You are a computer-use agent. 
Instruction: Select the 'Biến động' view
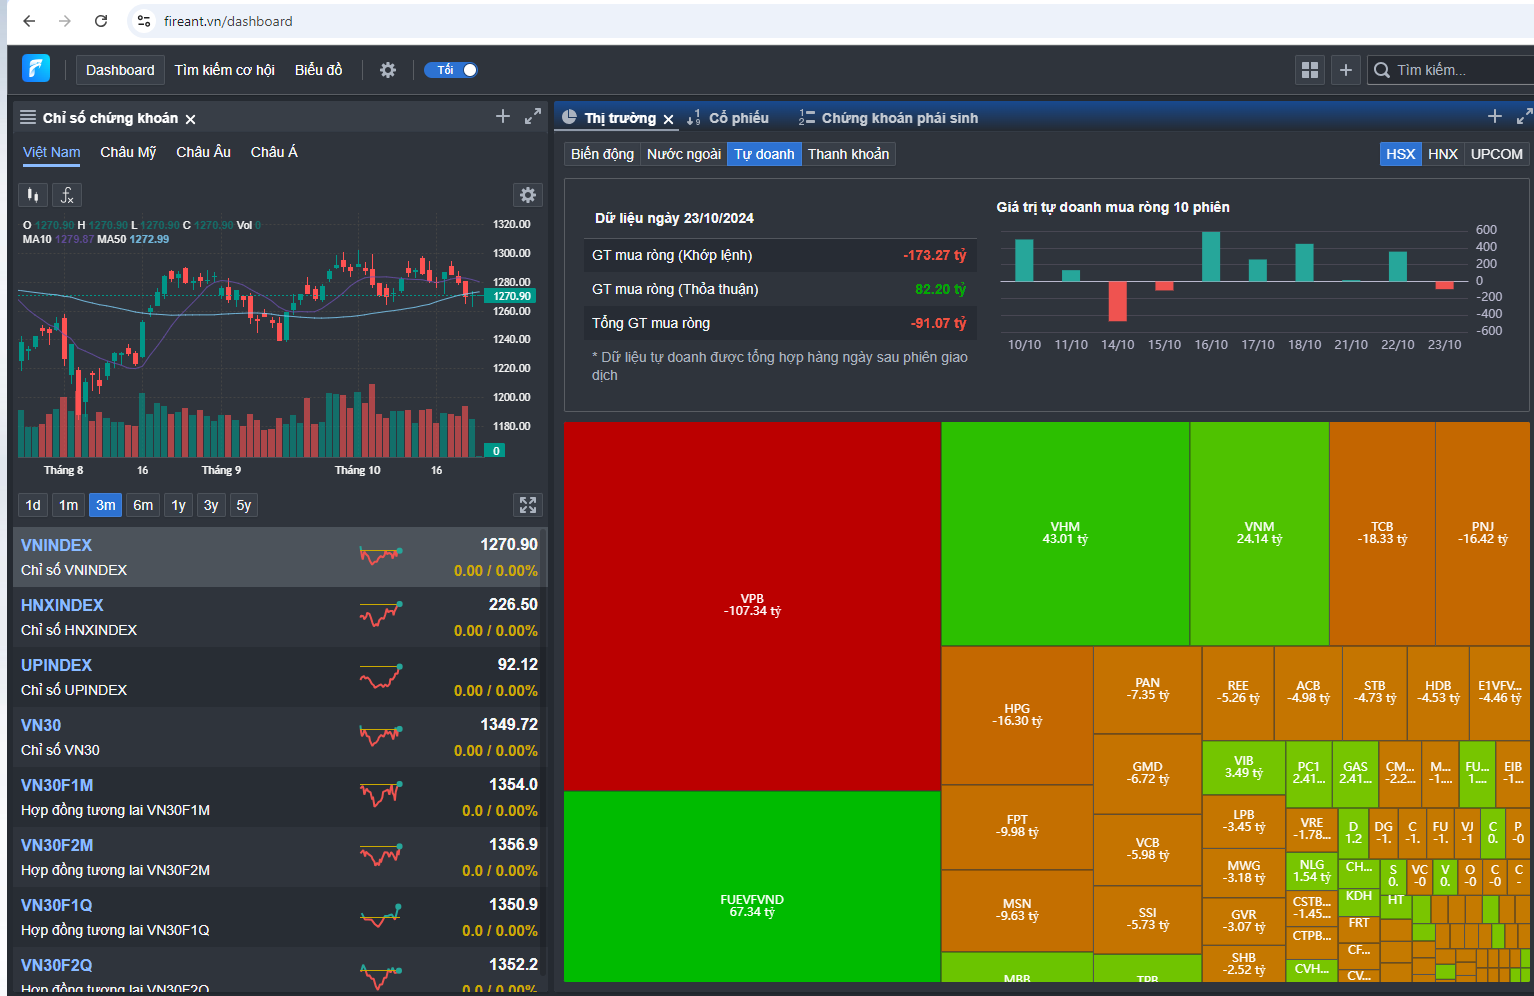tap(602, 154)
